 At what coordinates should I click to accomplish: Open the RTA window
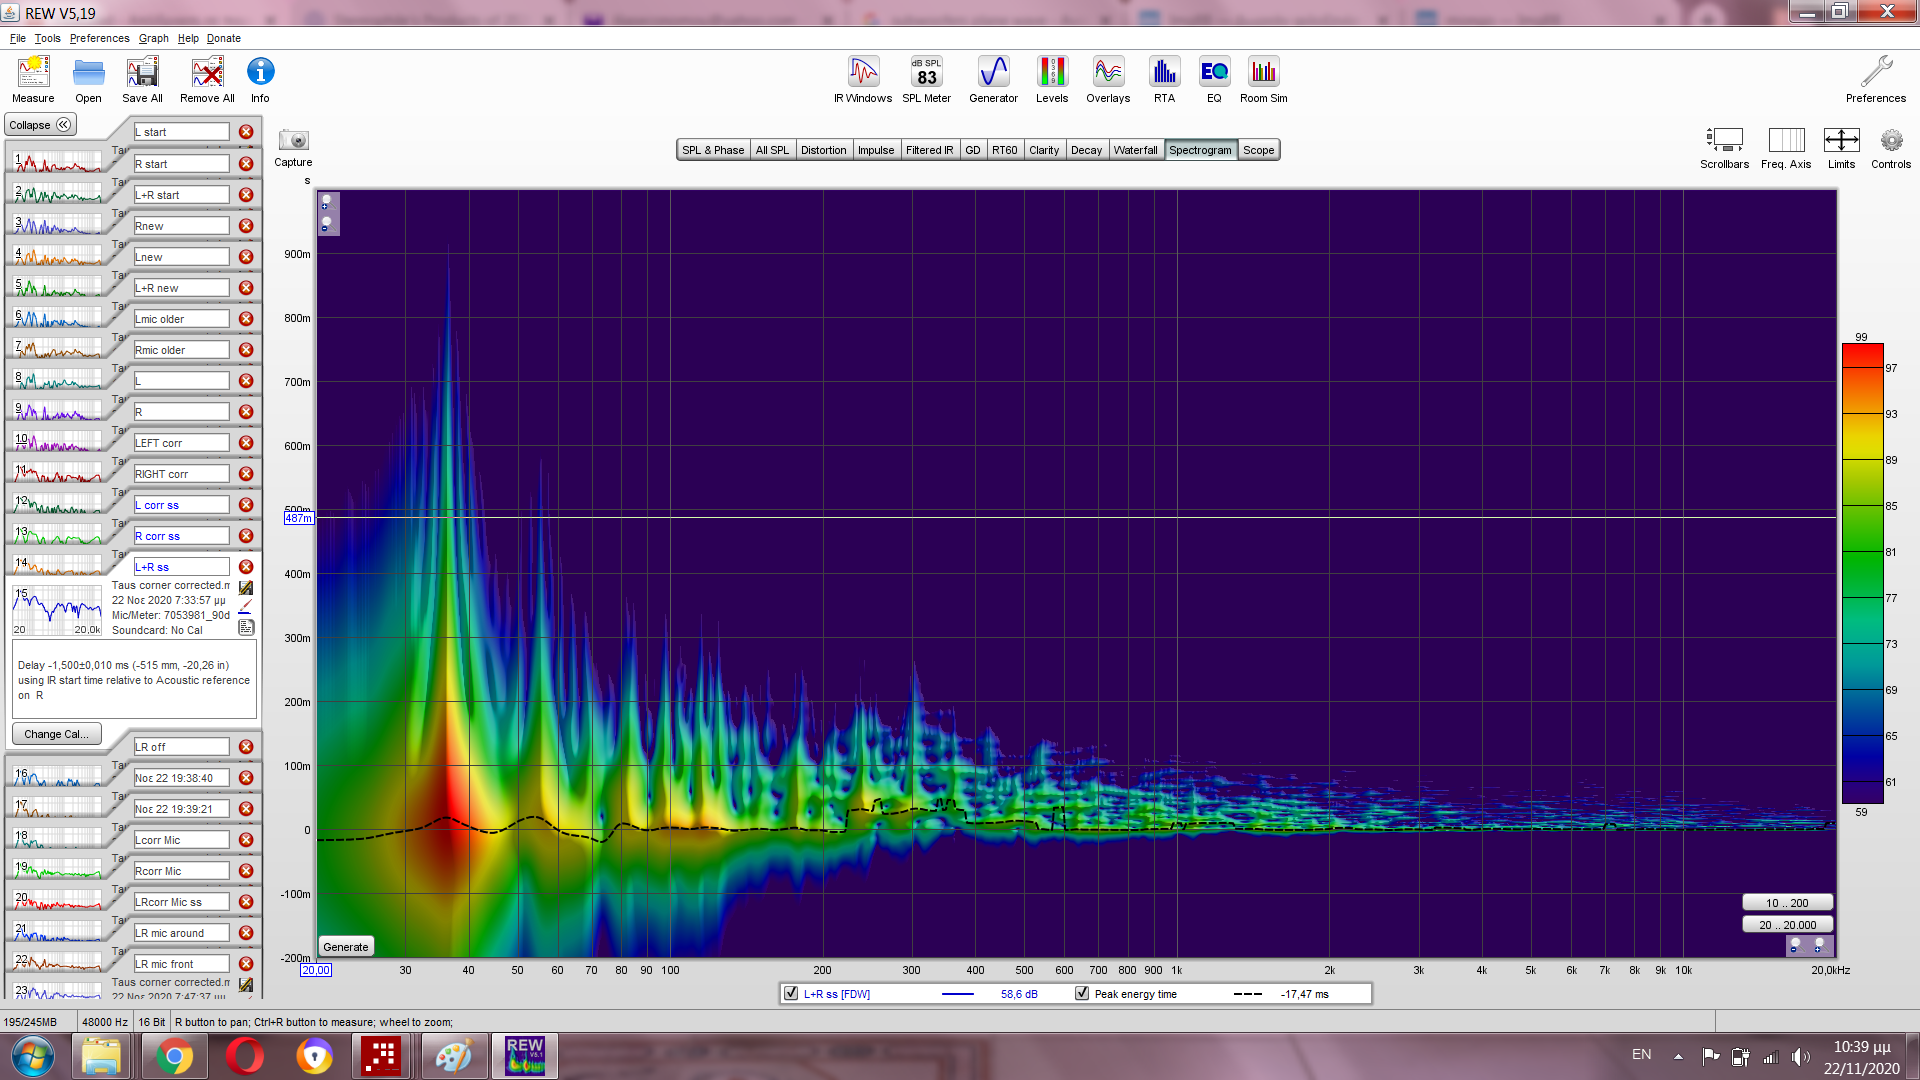(x=1164, y=80)
